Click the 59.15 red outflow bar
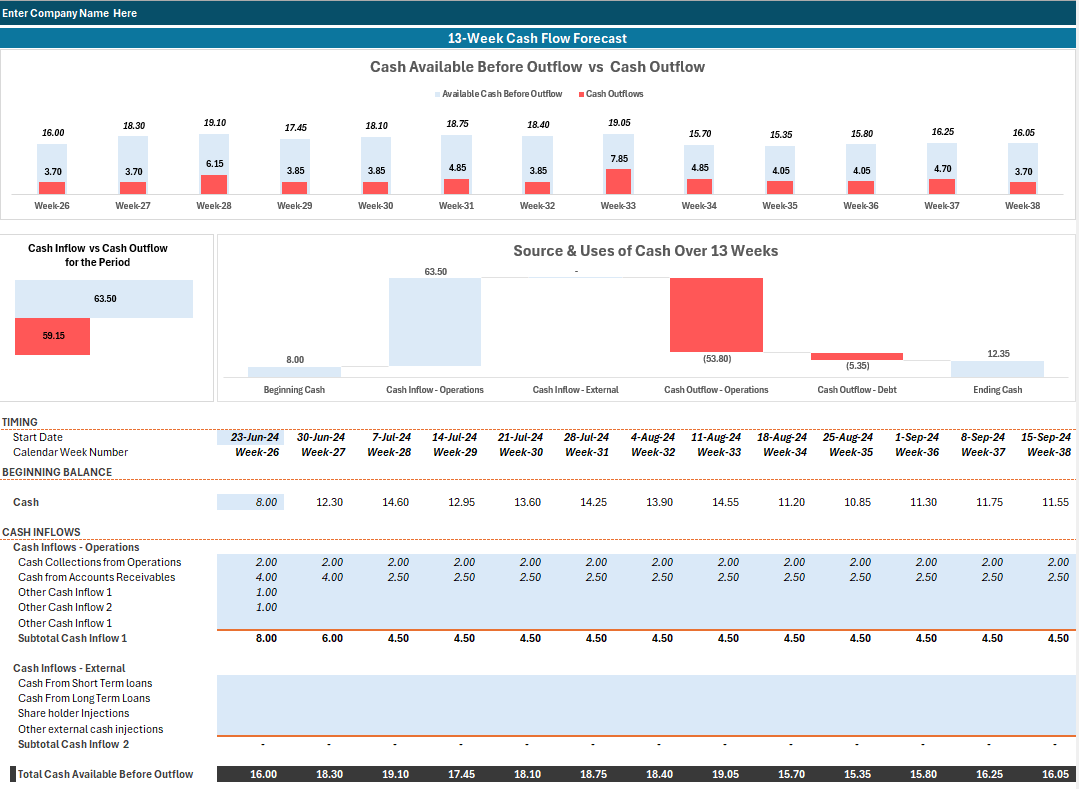 click(x=52, y=336)
